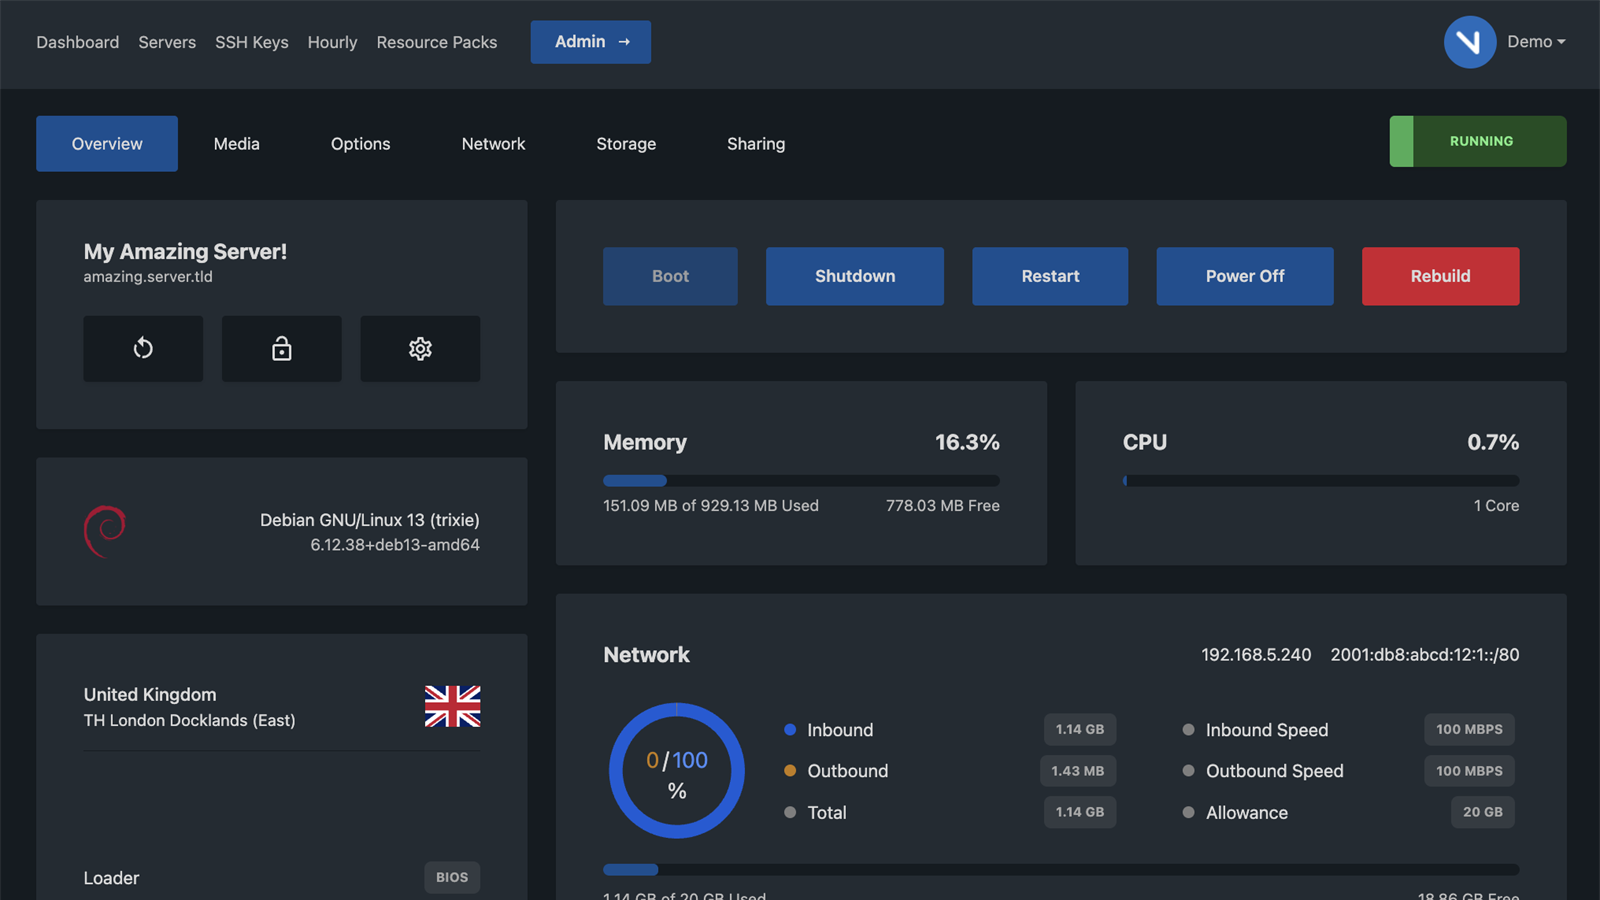This screenshot has height=900, width=1600.
Task: Switch to the Sharing tab
Action: (x=756, y=144)
